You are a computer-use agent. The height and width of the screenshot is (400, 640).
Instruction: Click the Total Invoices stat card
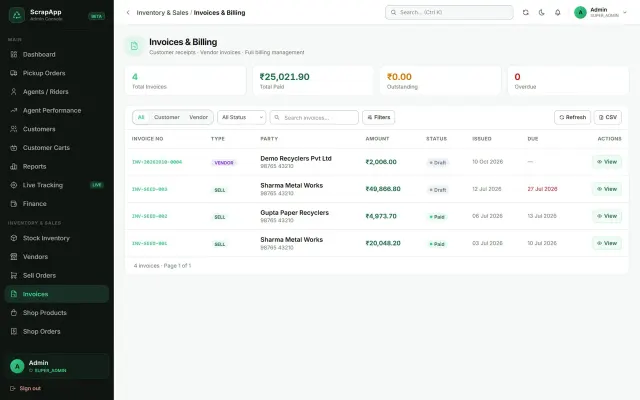coord(185,81)
